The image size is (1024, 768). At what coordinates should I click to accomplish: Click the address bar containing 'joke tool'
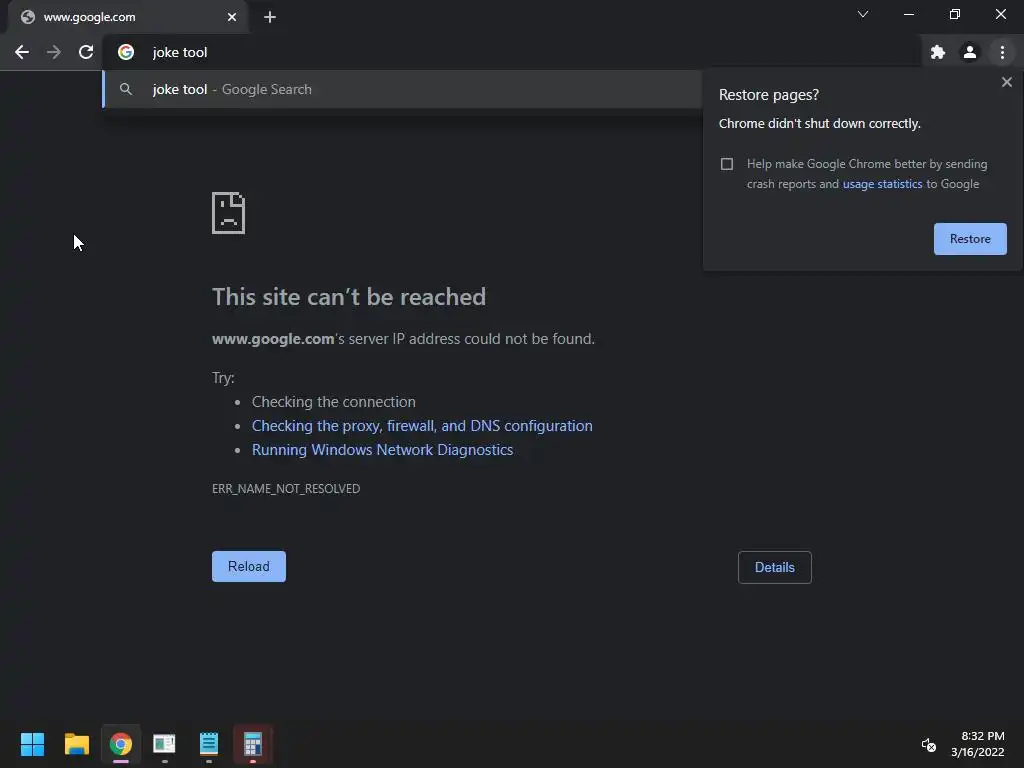point(509,52)
